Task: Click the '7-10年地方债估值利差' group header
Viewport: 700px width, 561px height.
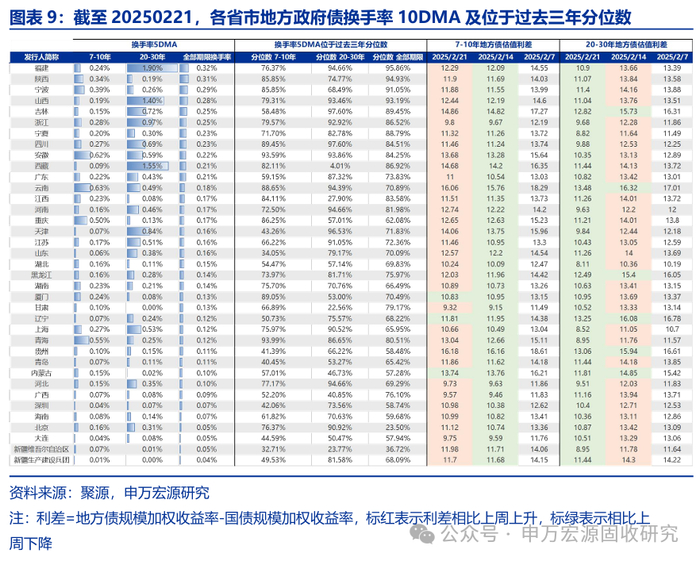Action: [x=493, y=45]
